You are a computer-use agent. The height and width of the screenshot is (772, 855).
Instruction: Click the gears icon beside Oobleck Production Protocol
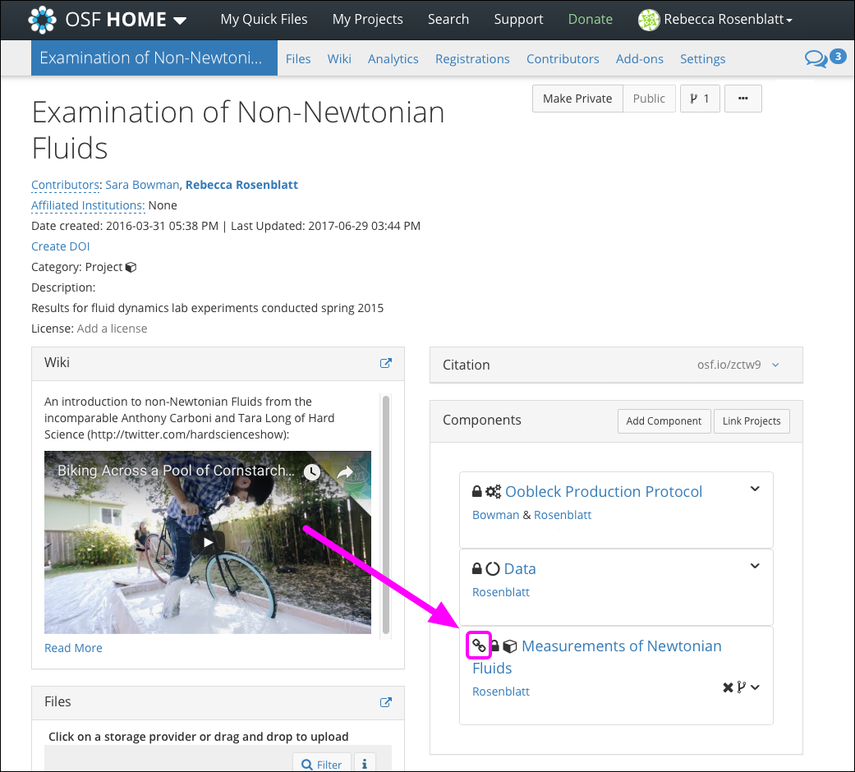click(493, 491)
